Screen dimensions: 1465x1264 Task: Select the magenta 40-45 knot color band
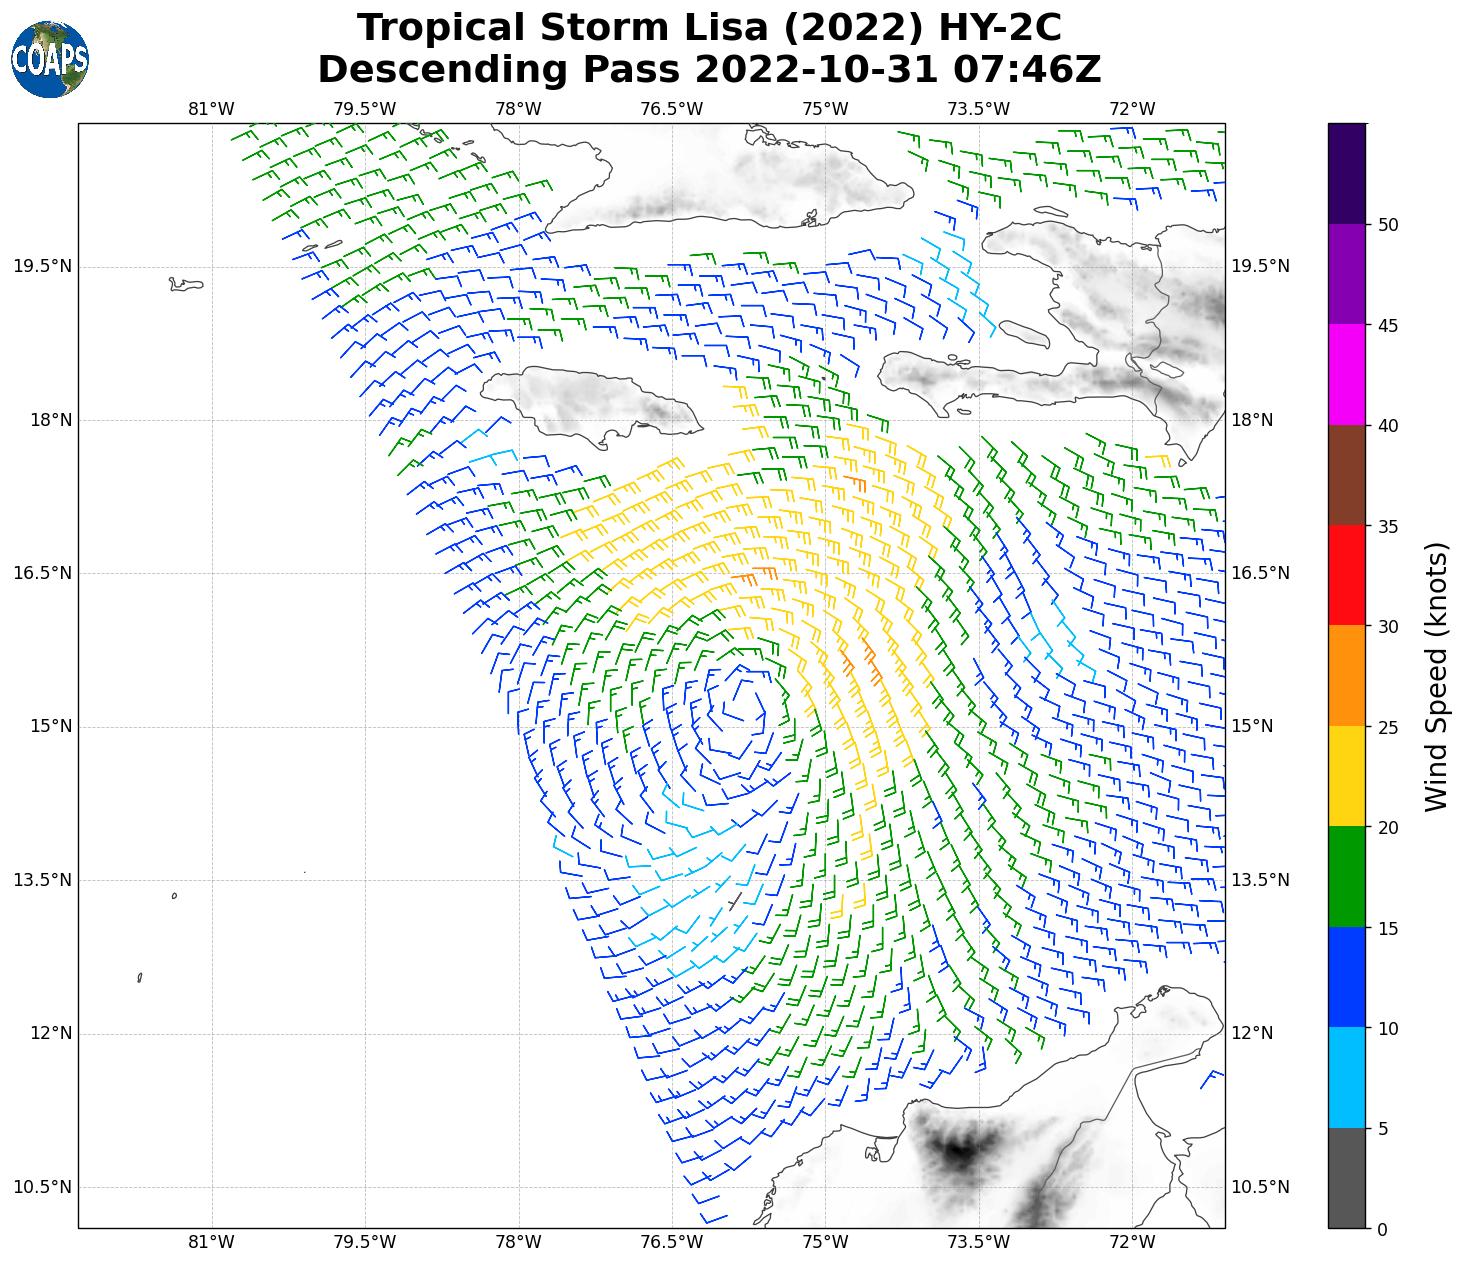pos(1346,374)
